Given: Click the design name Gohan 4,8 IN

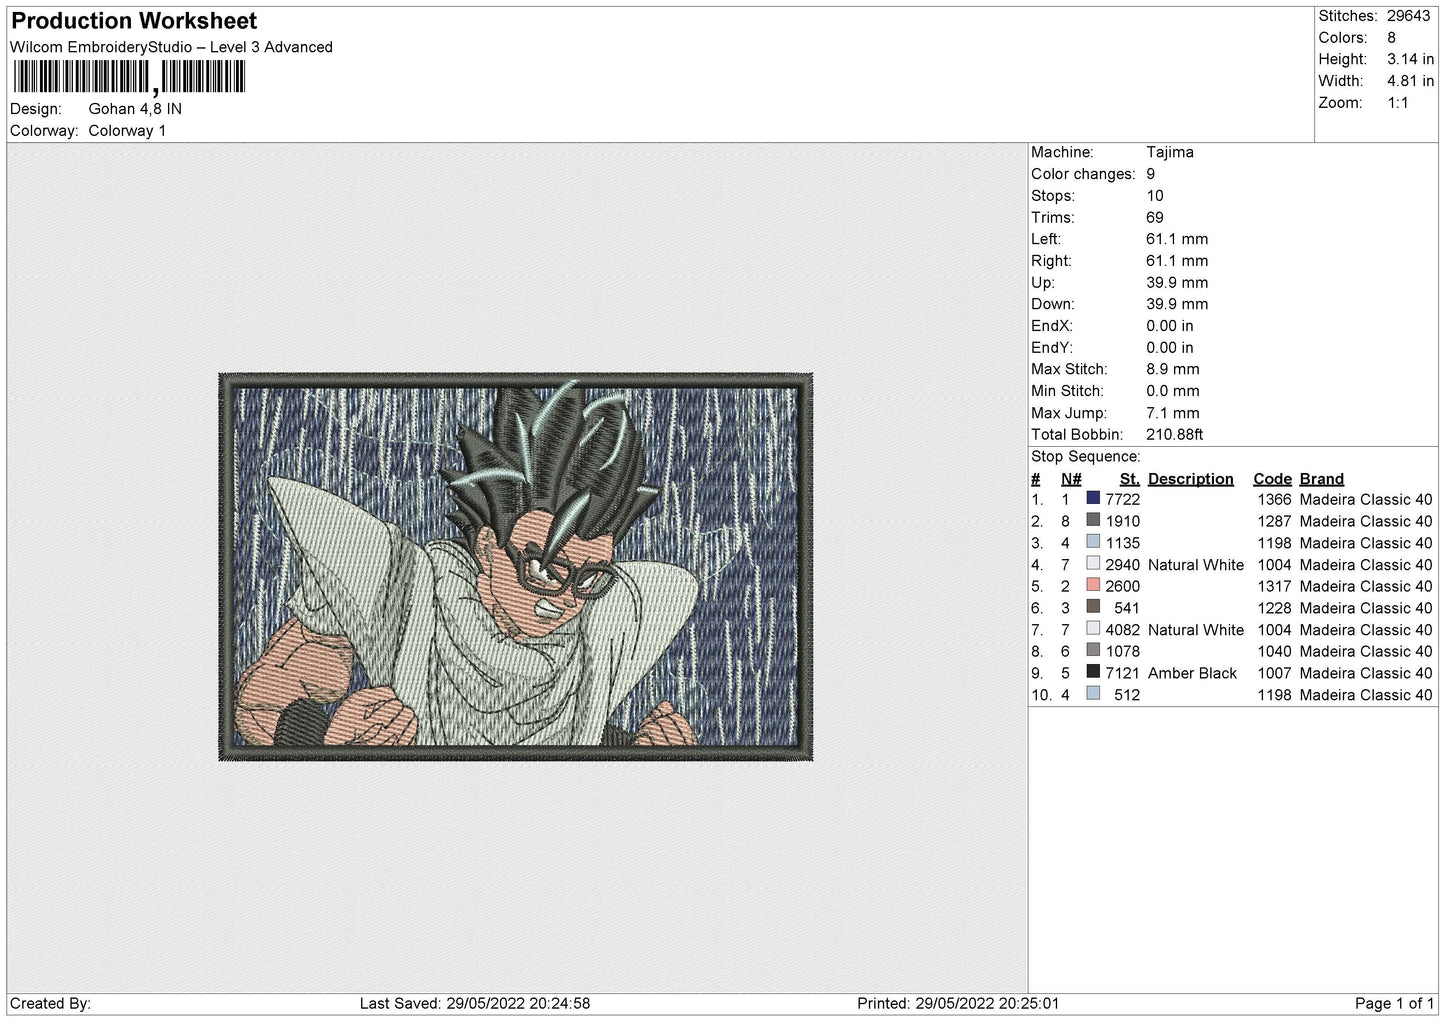Looking at the screenshot, I should pyautogui.click(x=135, y=109).
